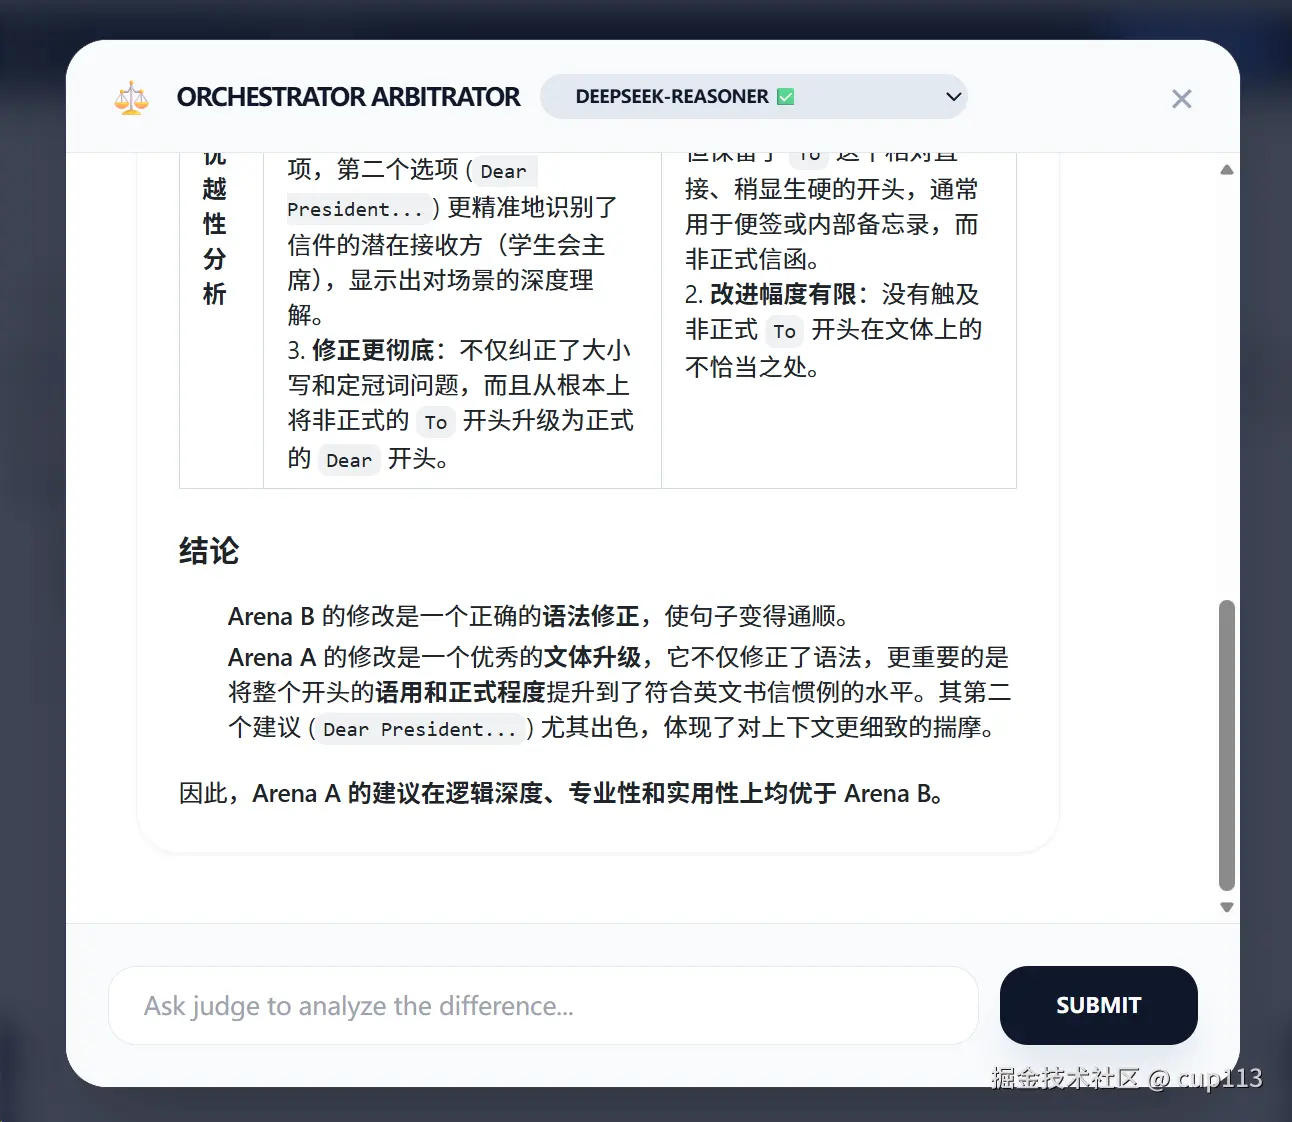This screenshot has height=1122, width=1292.
Task: Click the Dear code chip
Action: [348, 459]
